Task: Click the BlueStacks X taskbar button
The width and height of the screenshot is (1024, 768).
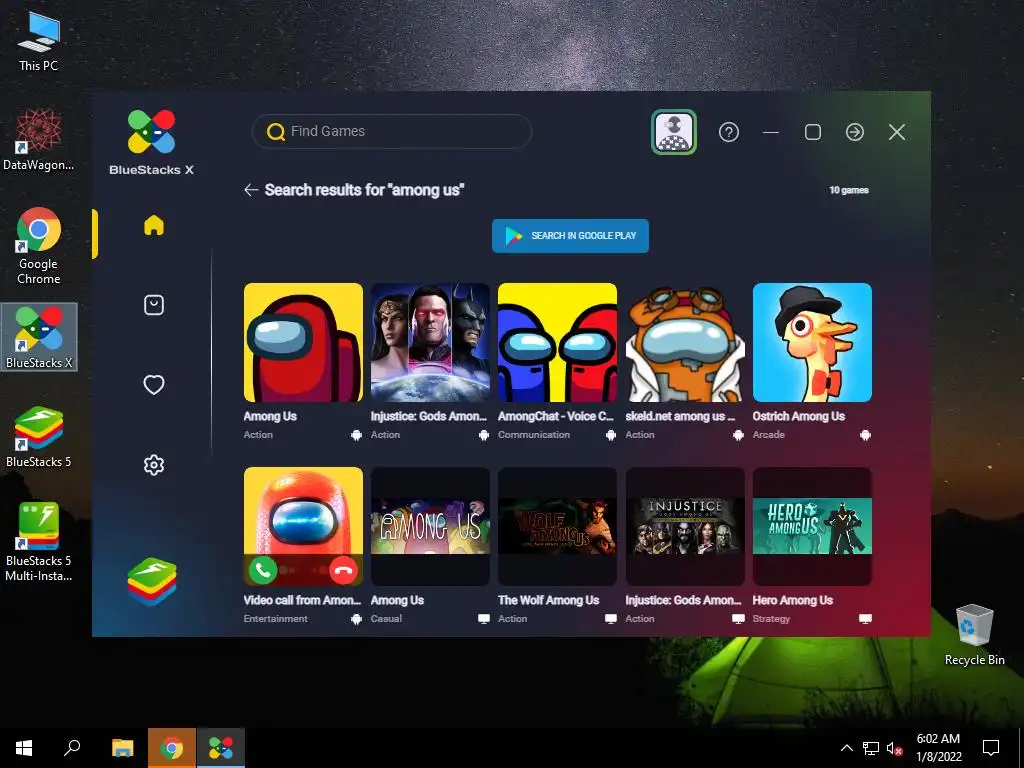Action: tap(221, 748)
